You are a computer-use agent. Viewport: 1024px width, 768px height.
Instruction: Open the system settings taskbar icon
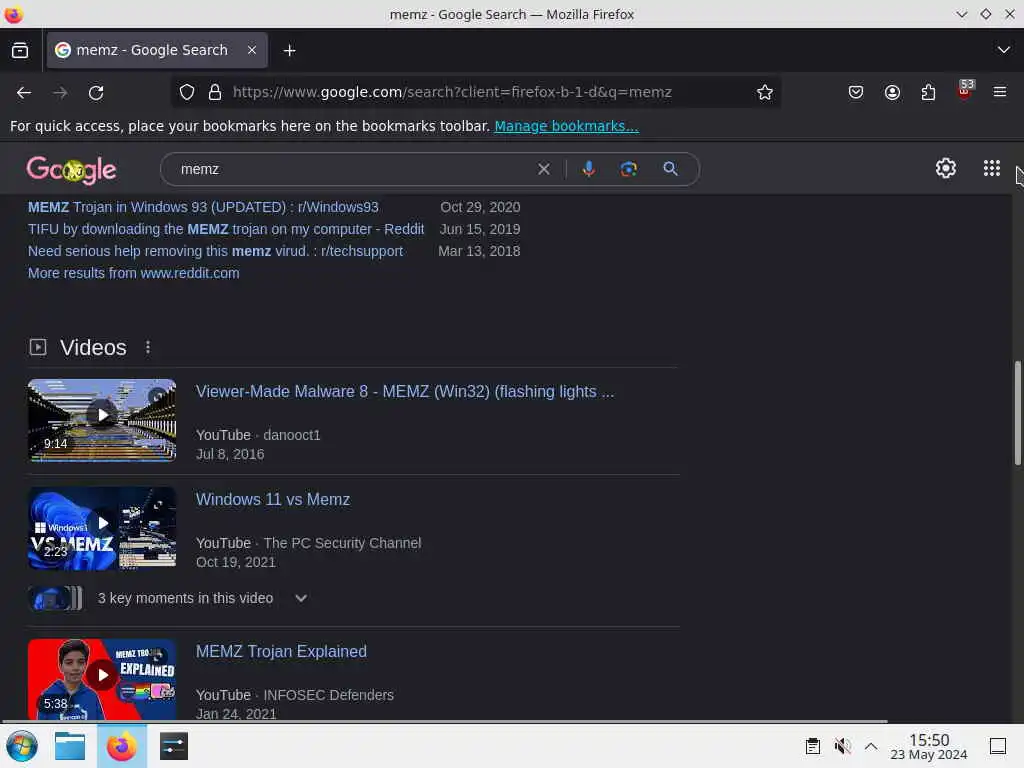click(x=174, y=746)
